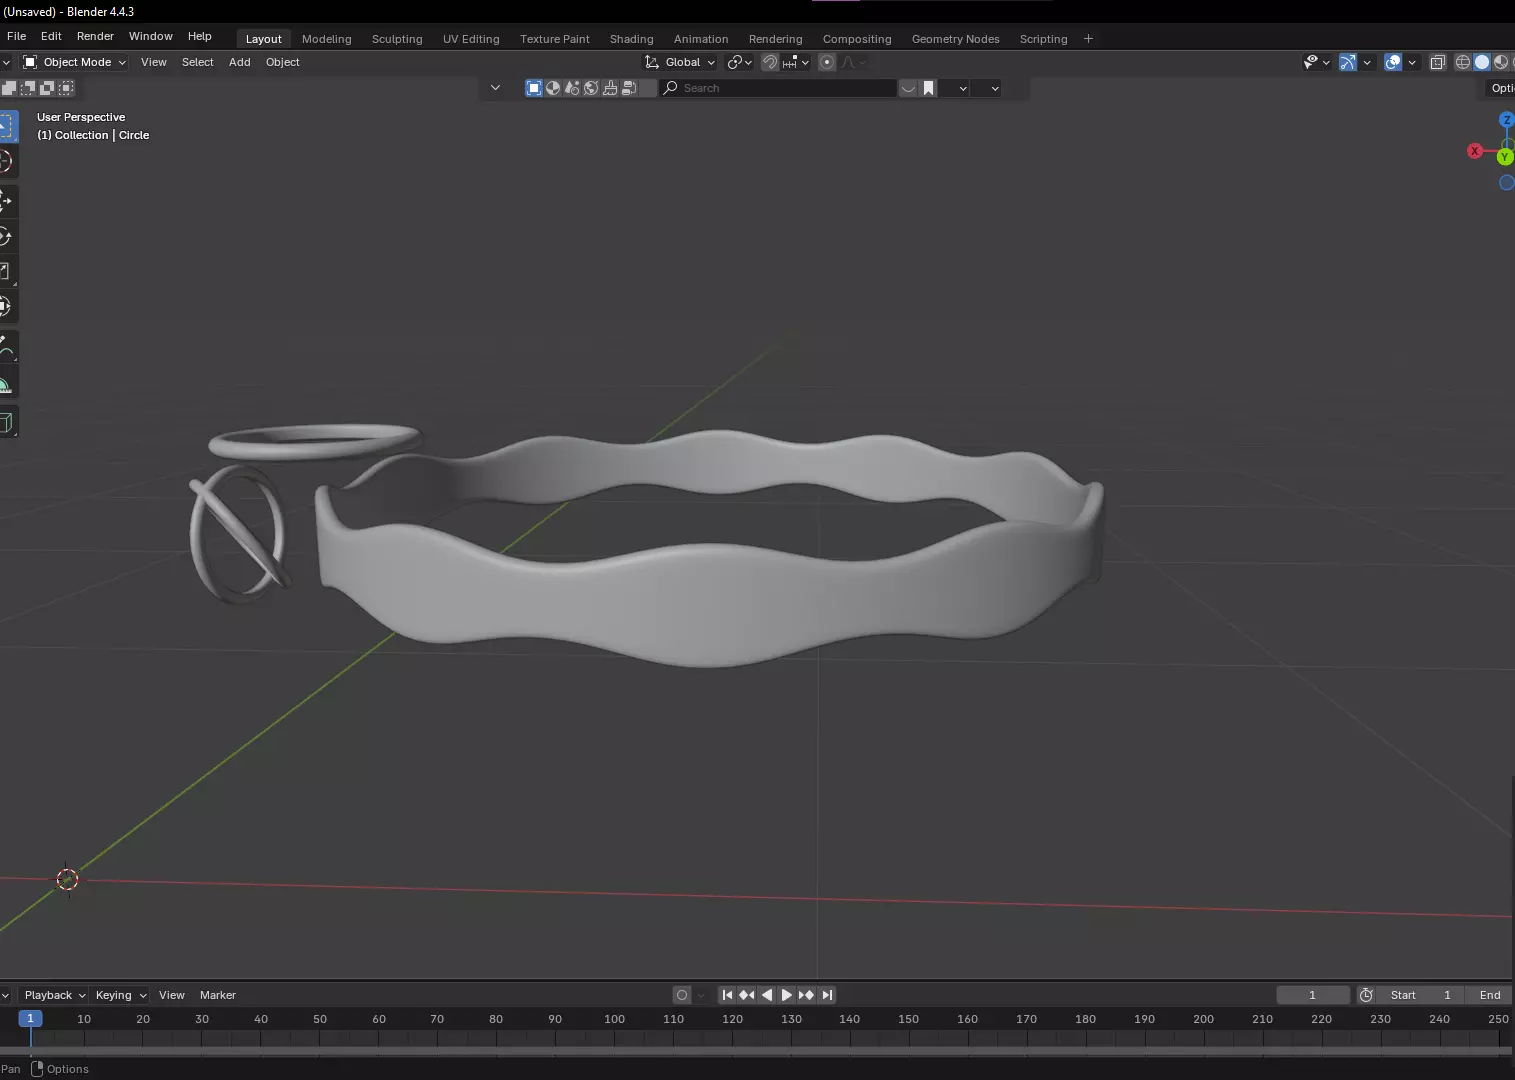Click the End frame field
This screenshot has width=1515, height=1080.
tap(1490, 995)
